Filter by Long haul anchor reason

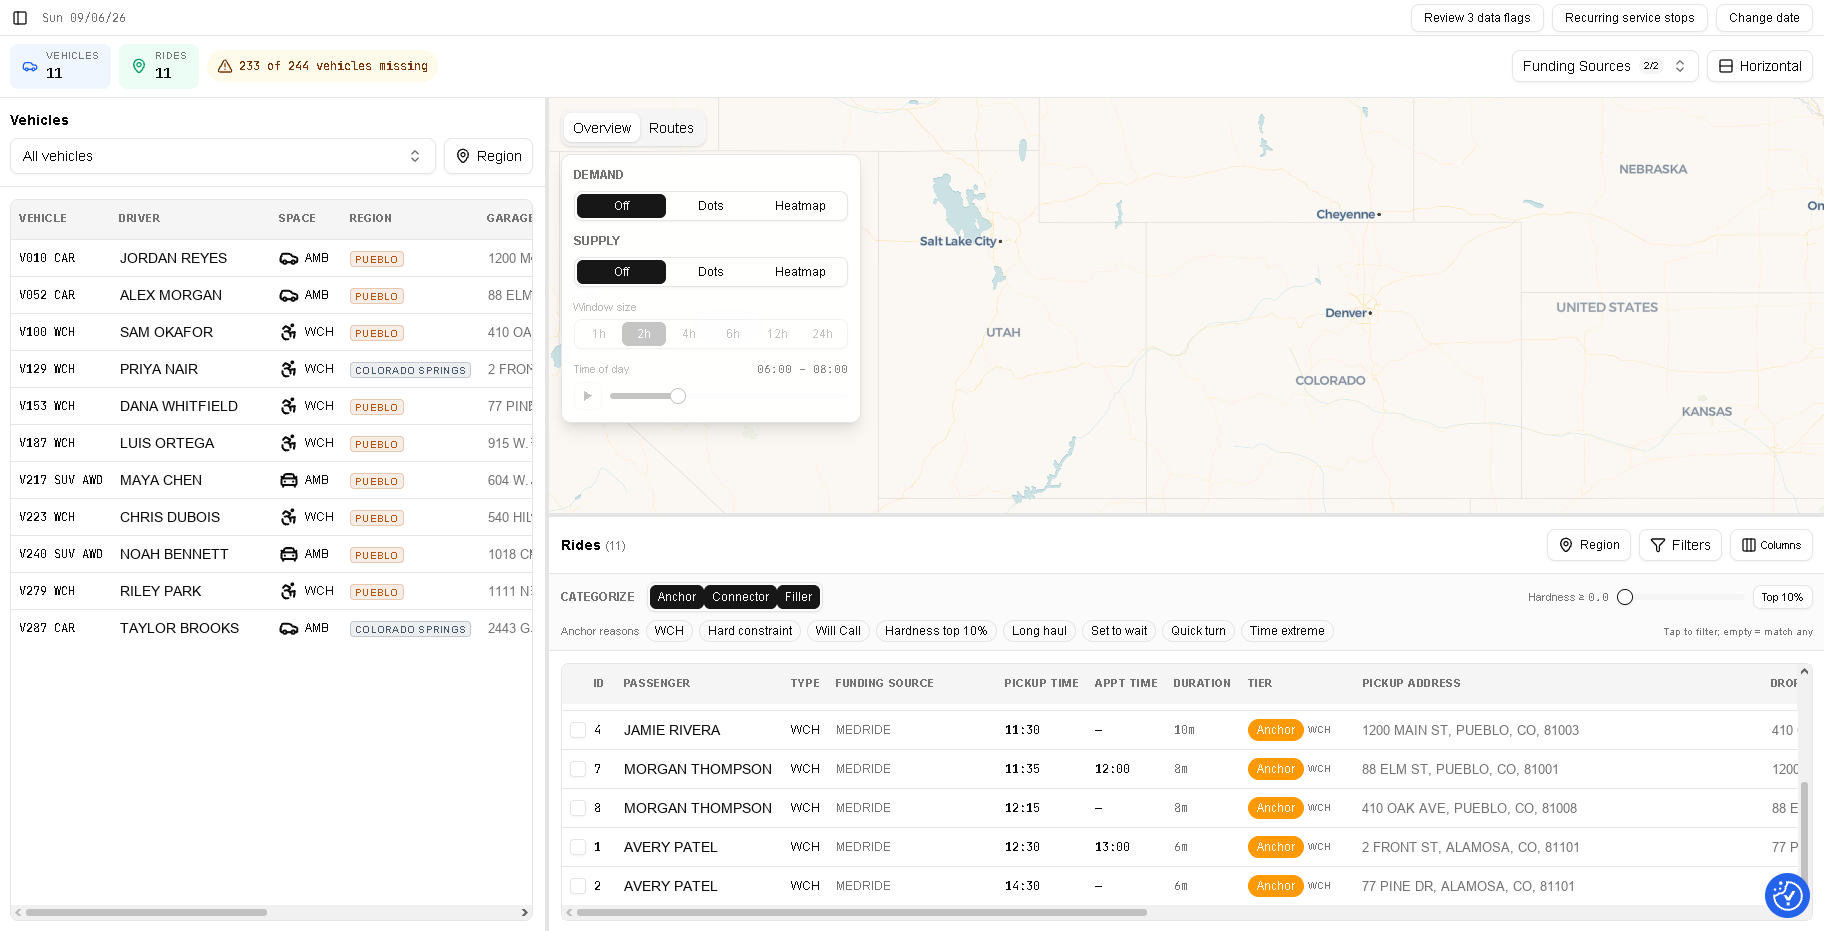[x=1039, y=631]
